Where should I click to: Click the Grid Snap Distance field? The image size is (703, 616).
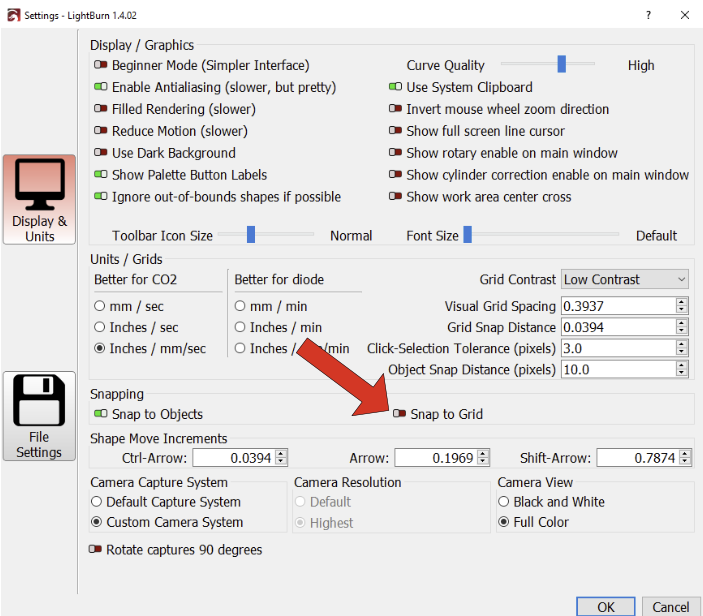[618, 327]
